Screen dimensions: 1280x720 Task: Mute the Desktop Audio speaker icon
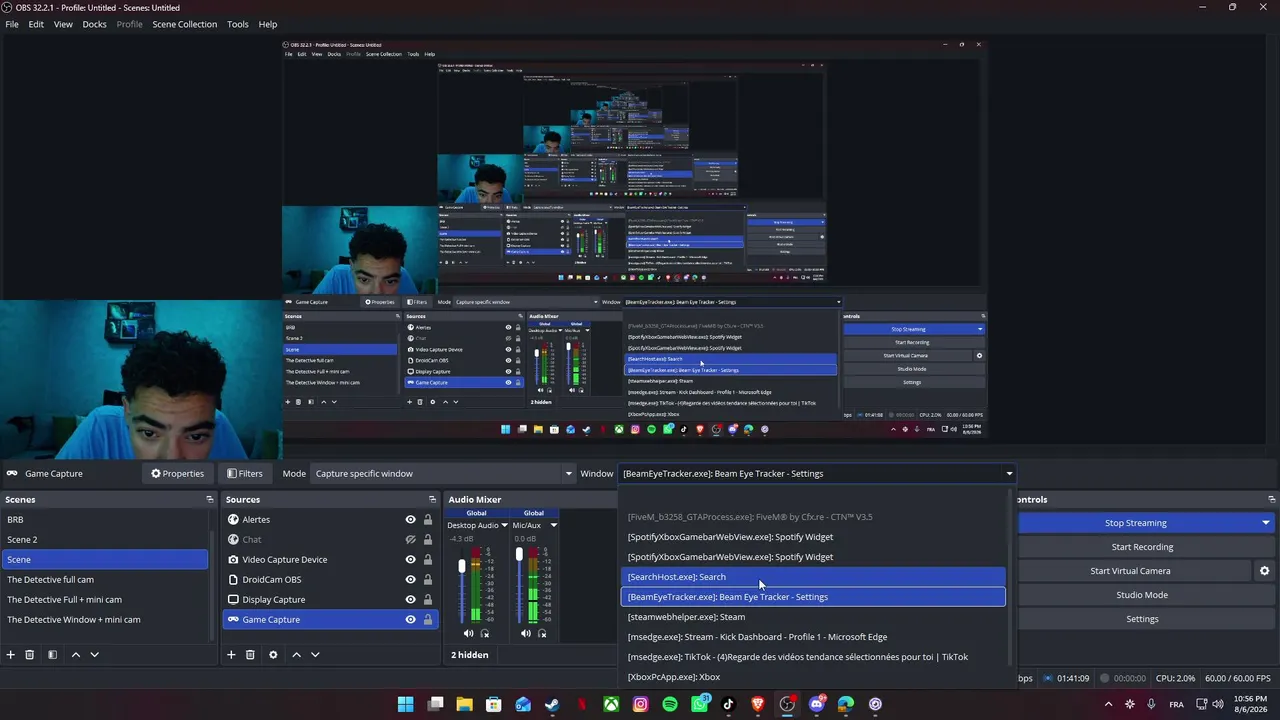tap(468, 633)
